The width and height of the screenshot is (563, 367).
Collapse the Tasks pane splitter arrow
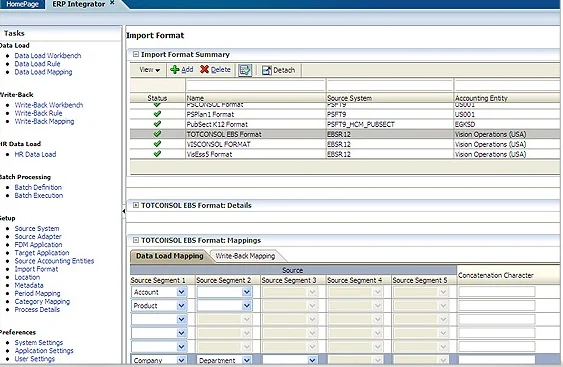[124, 211]
